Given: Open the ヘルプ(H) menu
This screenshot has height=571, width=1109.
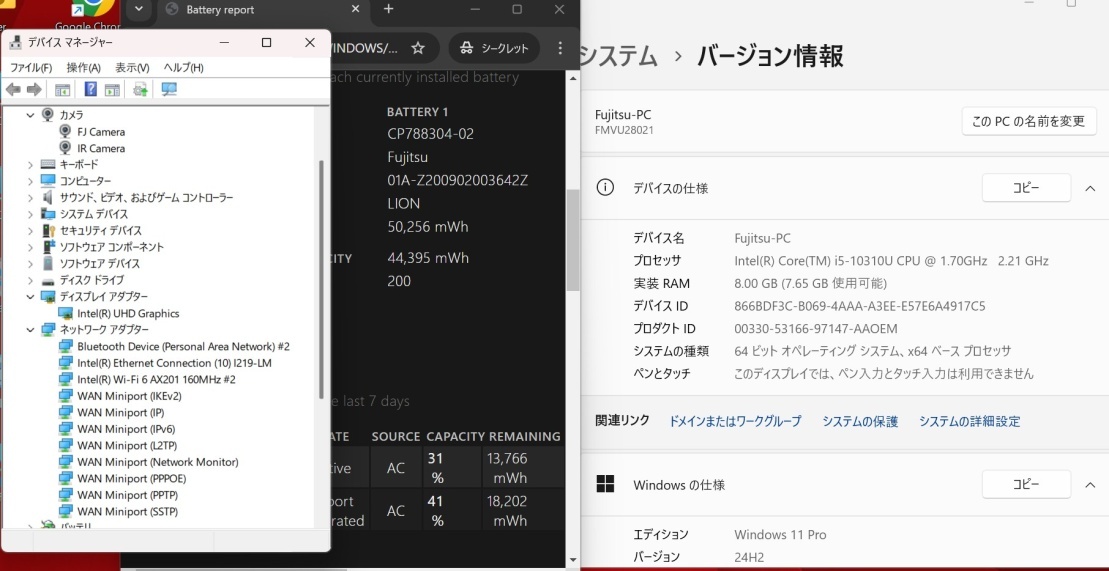Looking at the screenshot, I should [183, 67].
